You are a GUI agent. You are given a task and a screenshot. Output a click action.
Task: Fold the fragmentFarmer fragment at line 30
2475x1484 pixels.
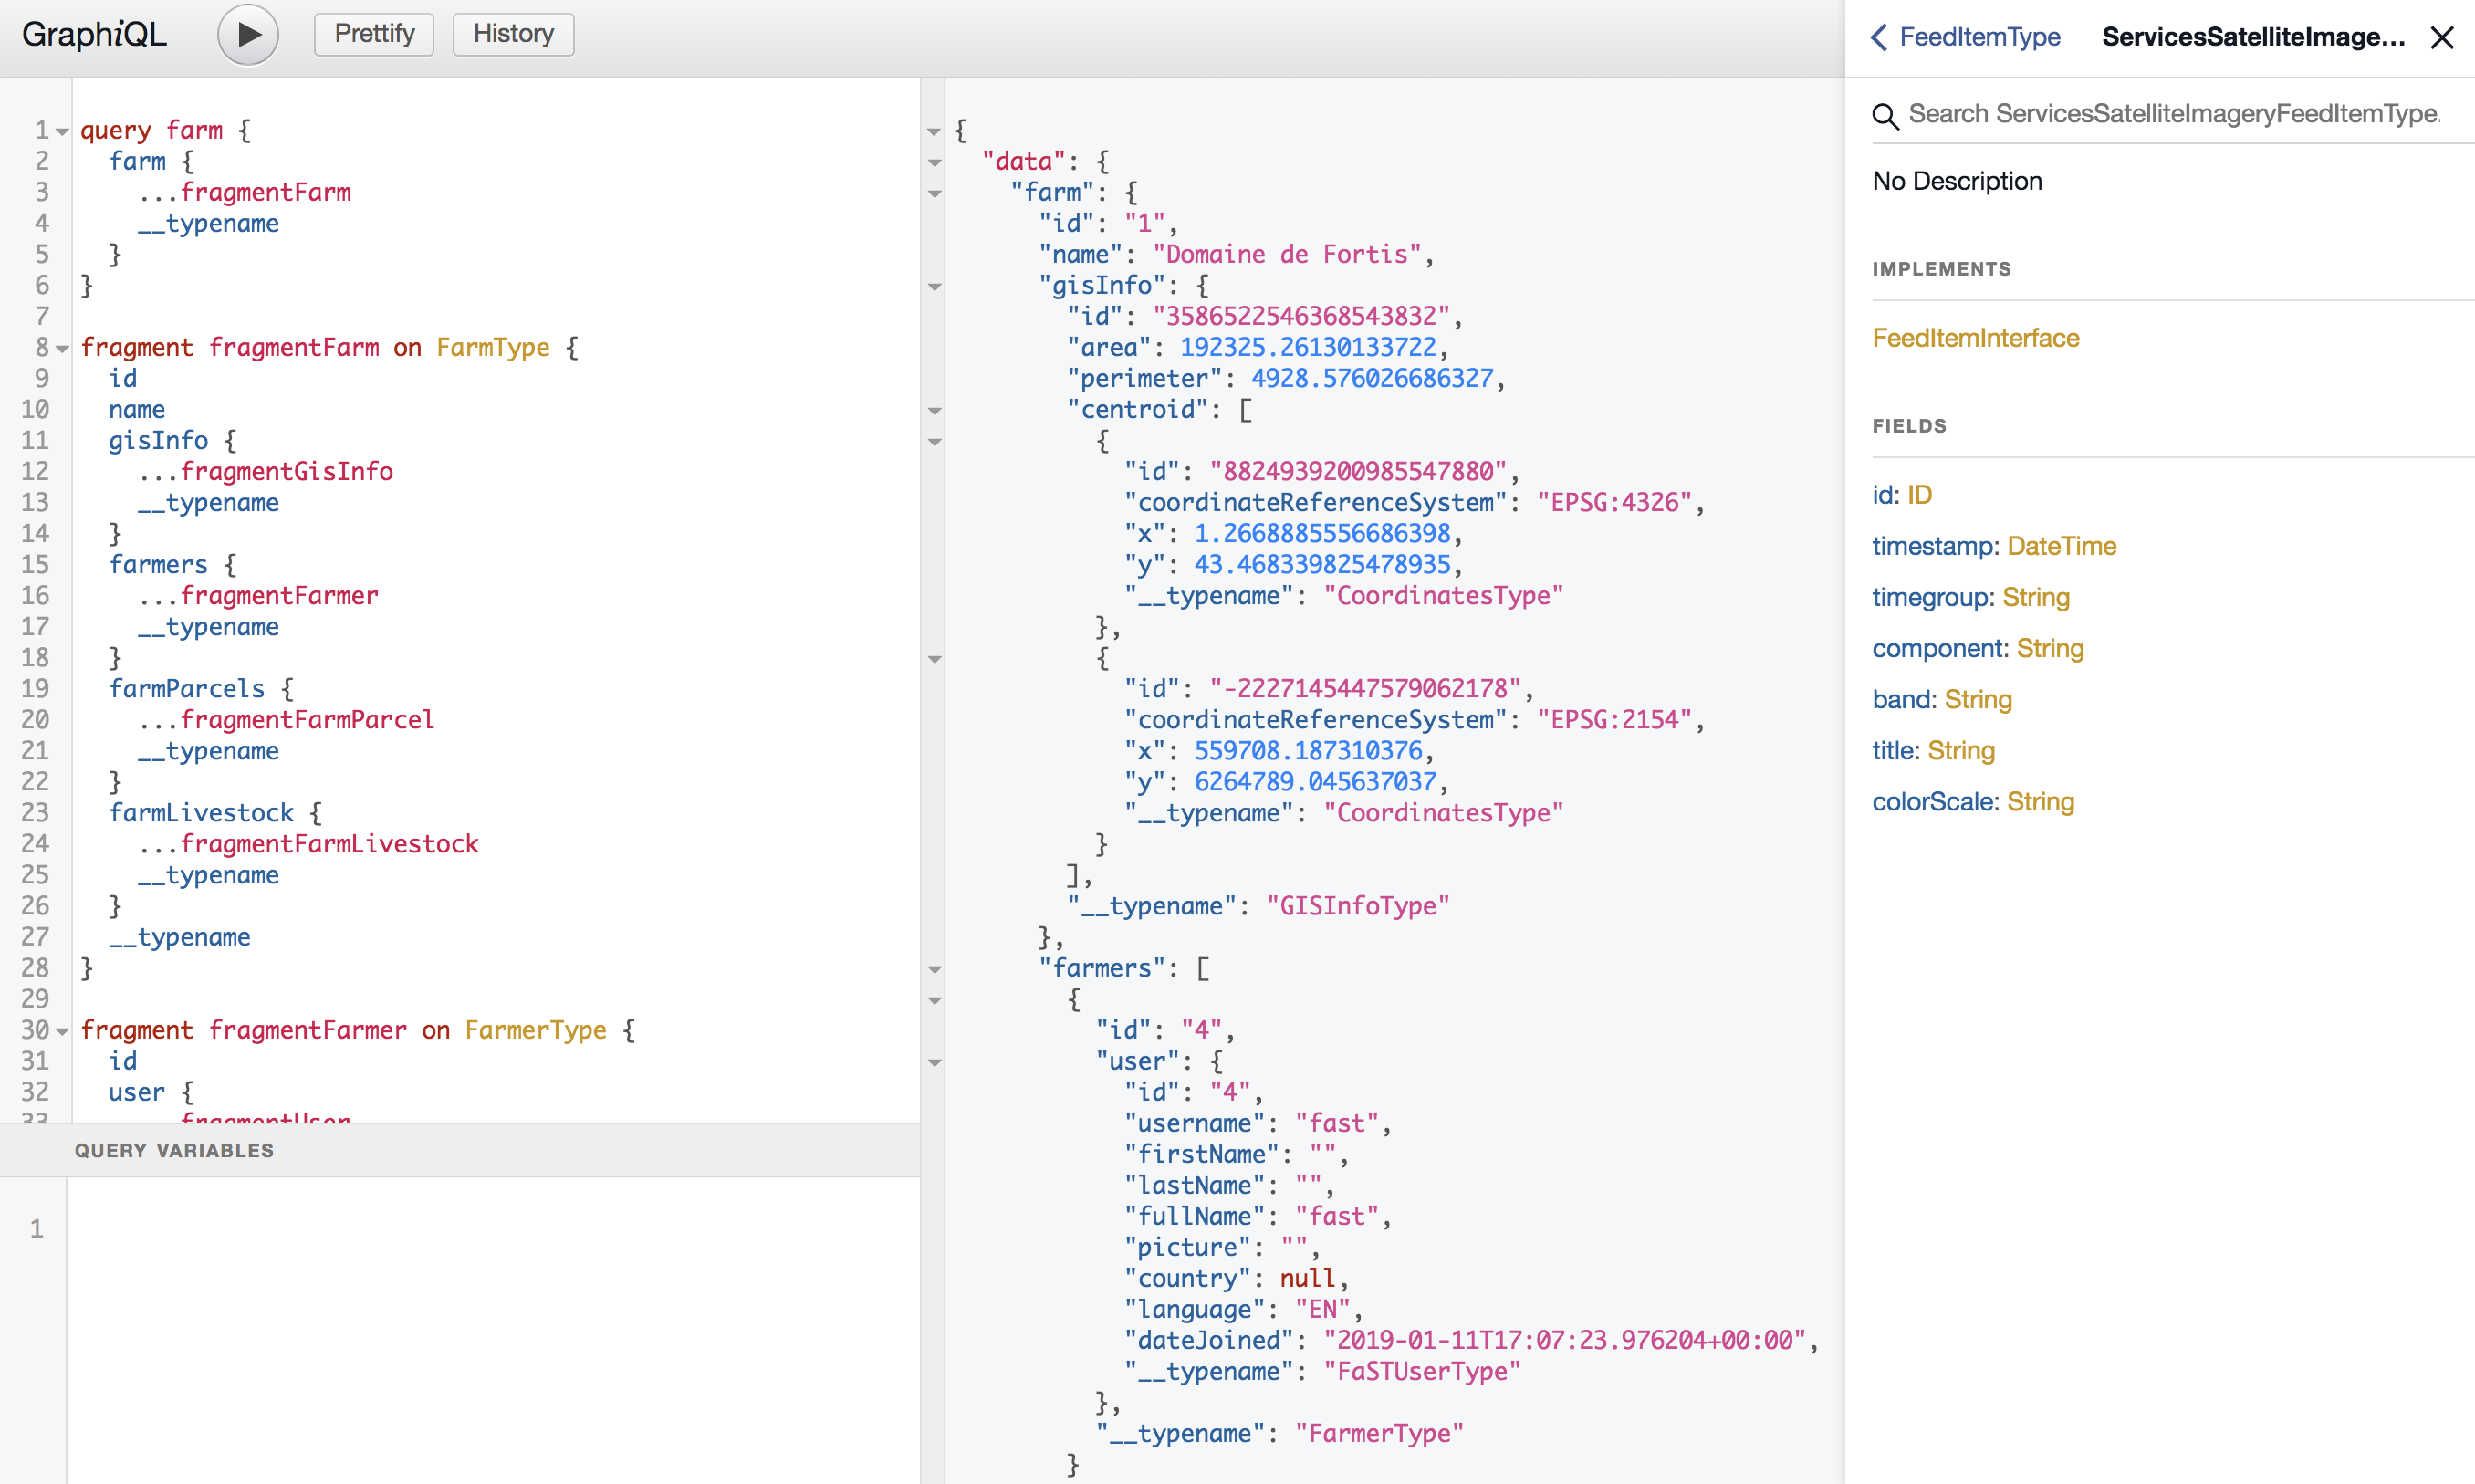coord(63,1031)
